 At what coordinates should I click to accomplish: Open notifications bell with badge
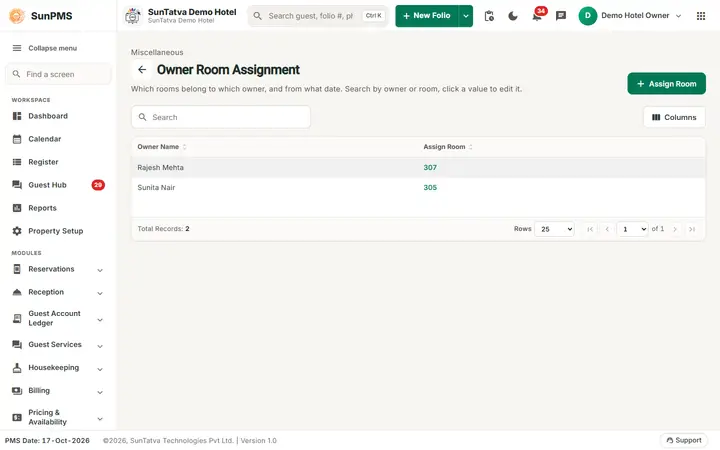tap(537, 16)
